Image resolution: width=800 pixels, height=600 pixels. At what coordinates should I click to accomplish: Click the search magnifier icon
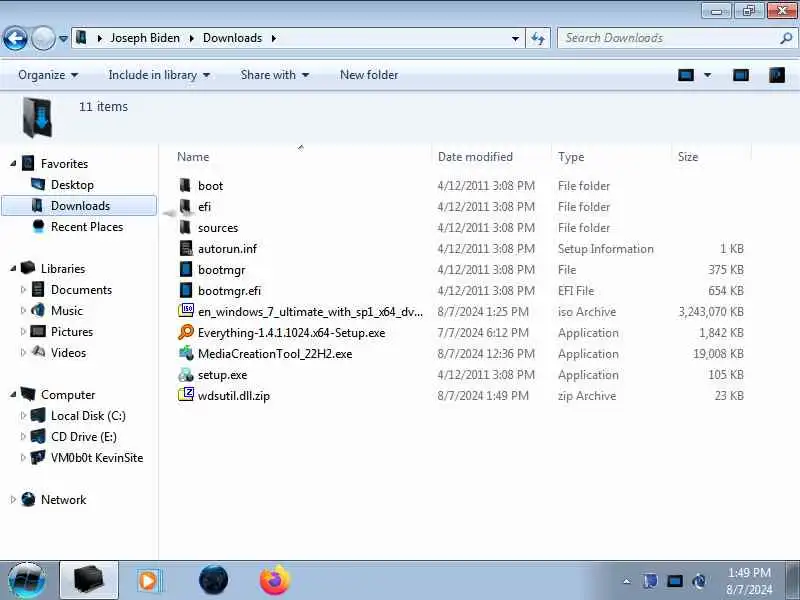(x=786, y=38)
